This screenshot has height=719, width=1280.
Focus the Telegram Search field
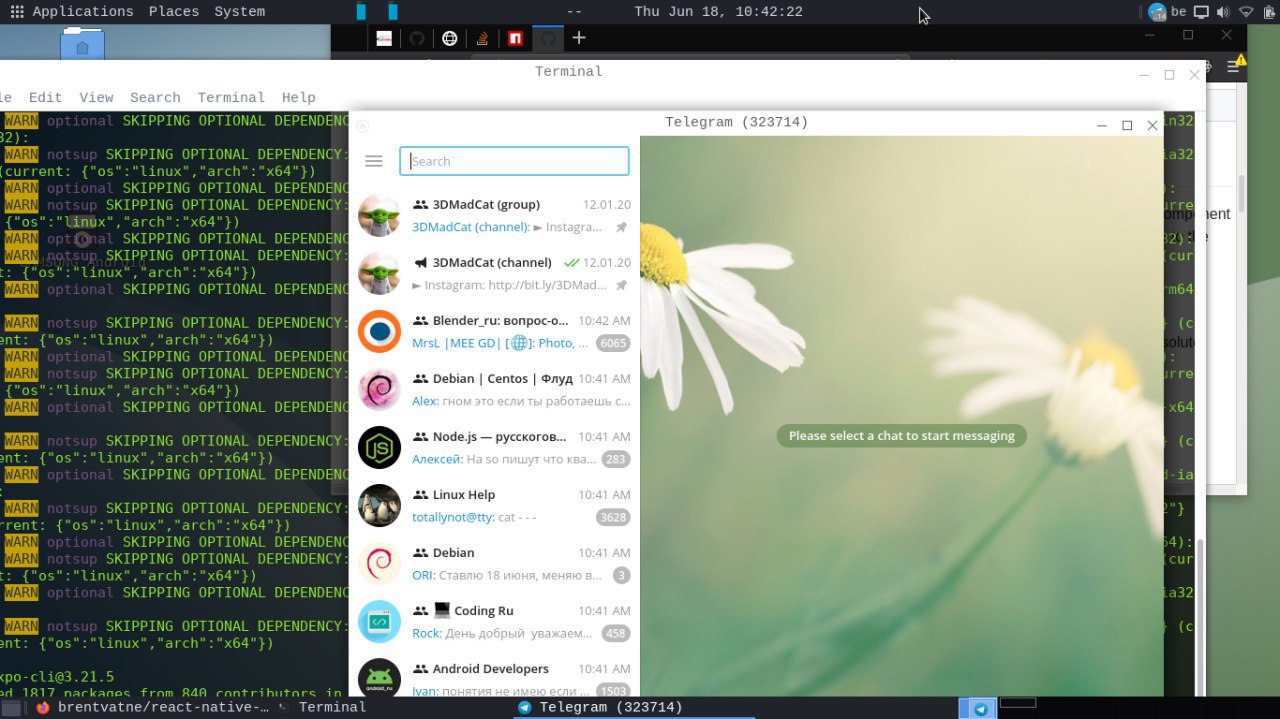pyautogui.click(x=514, y=161)
